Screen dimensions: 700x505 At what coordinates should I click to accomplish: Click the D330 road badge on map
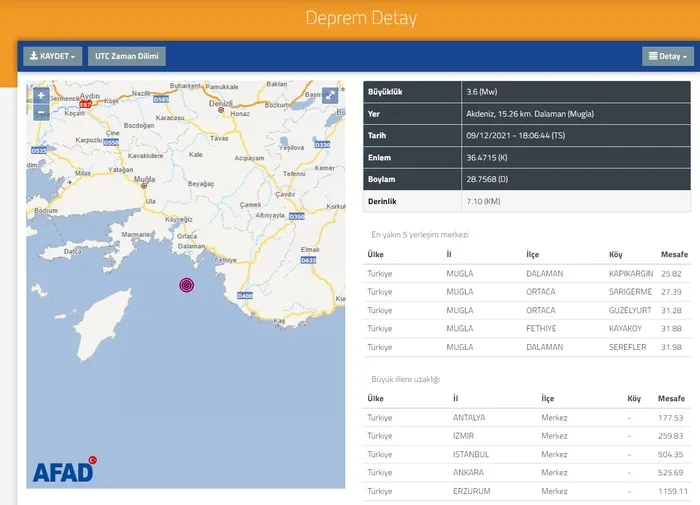(x=322, y=145)
